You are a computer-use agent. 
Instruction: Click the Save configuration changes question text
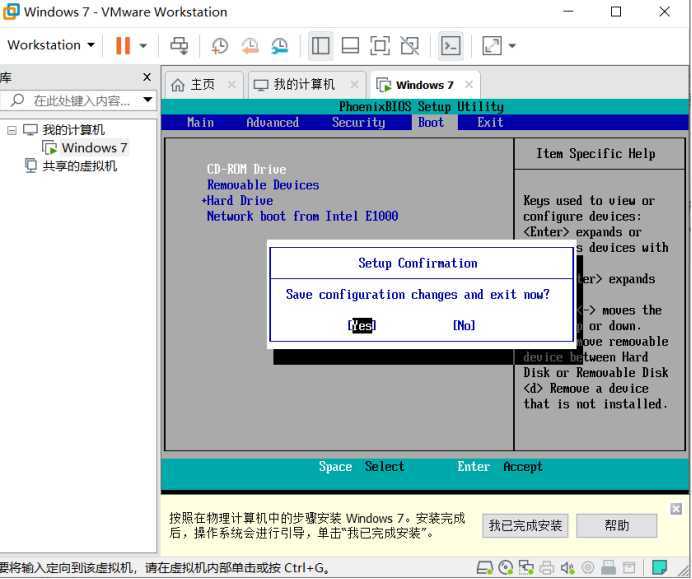(x=417, y=294)
